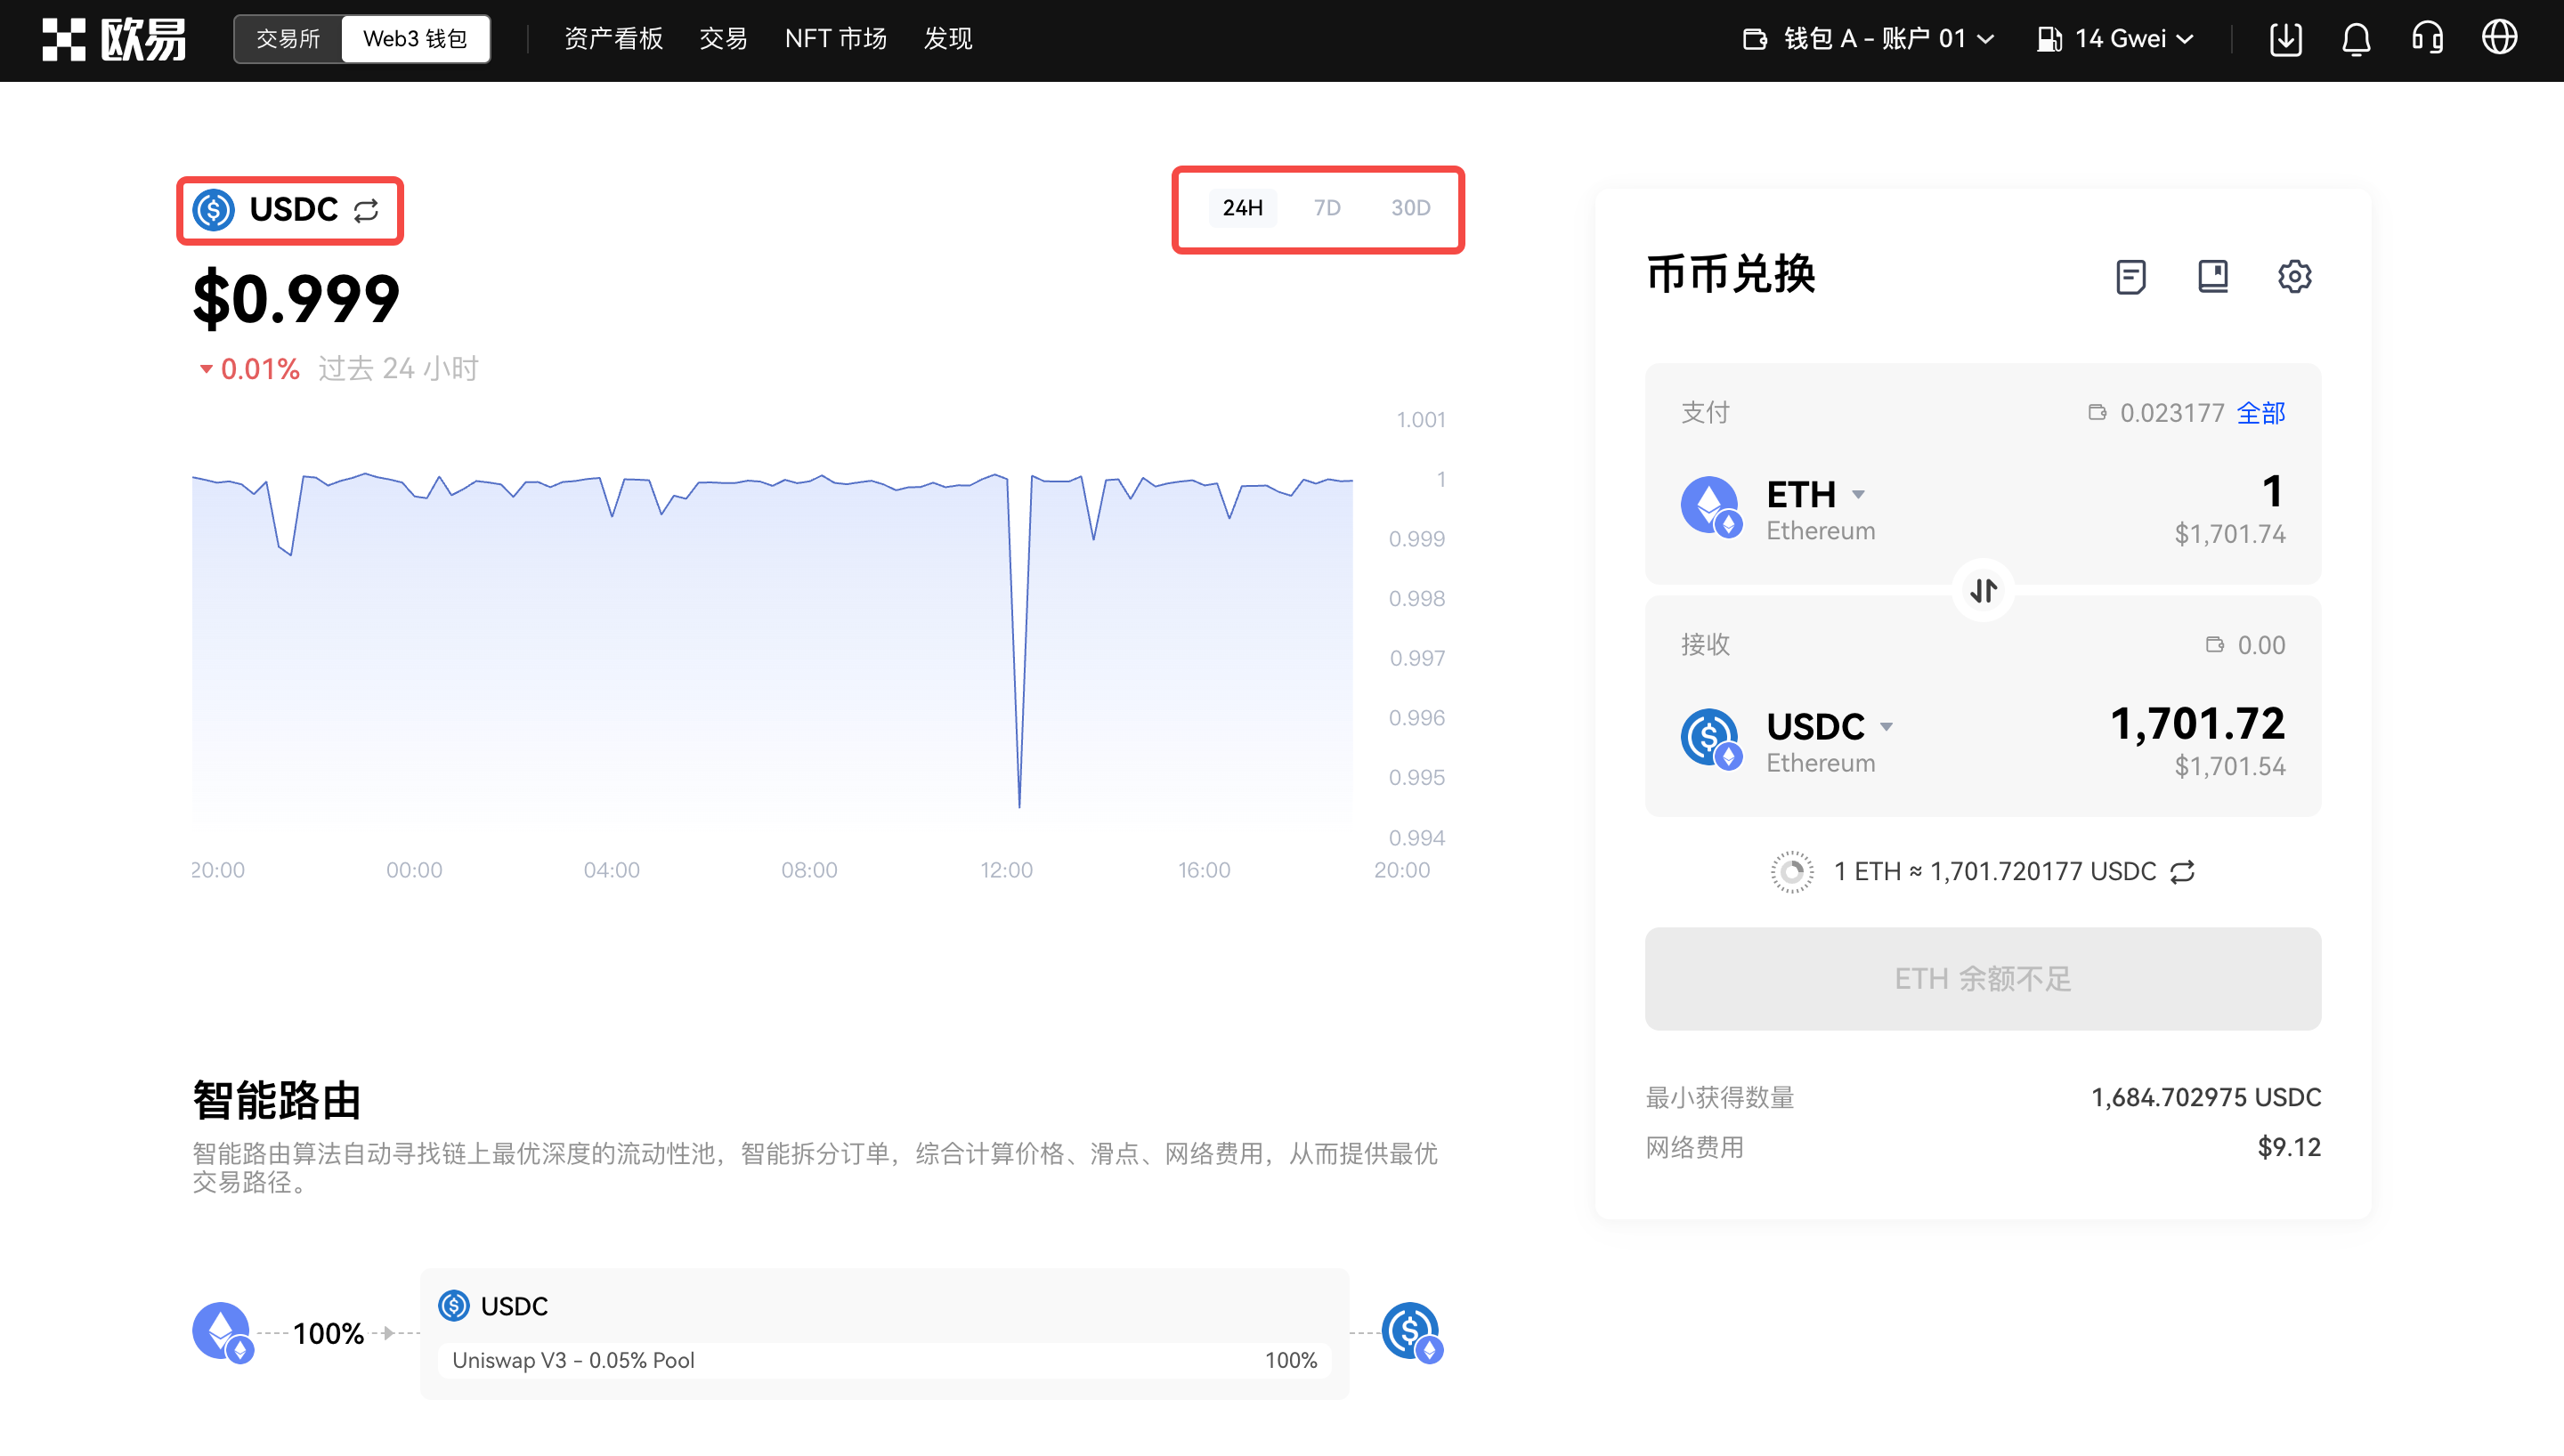Click the USDC chart swap-pair icon

pos(366,210)
